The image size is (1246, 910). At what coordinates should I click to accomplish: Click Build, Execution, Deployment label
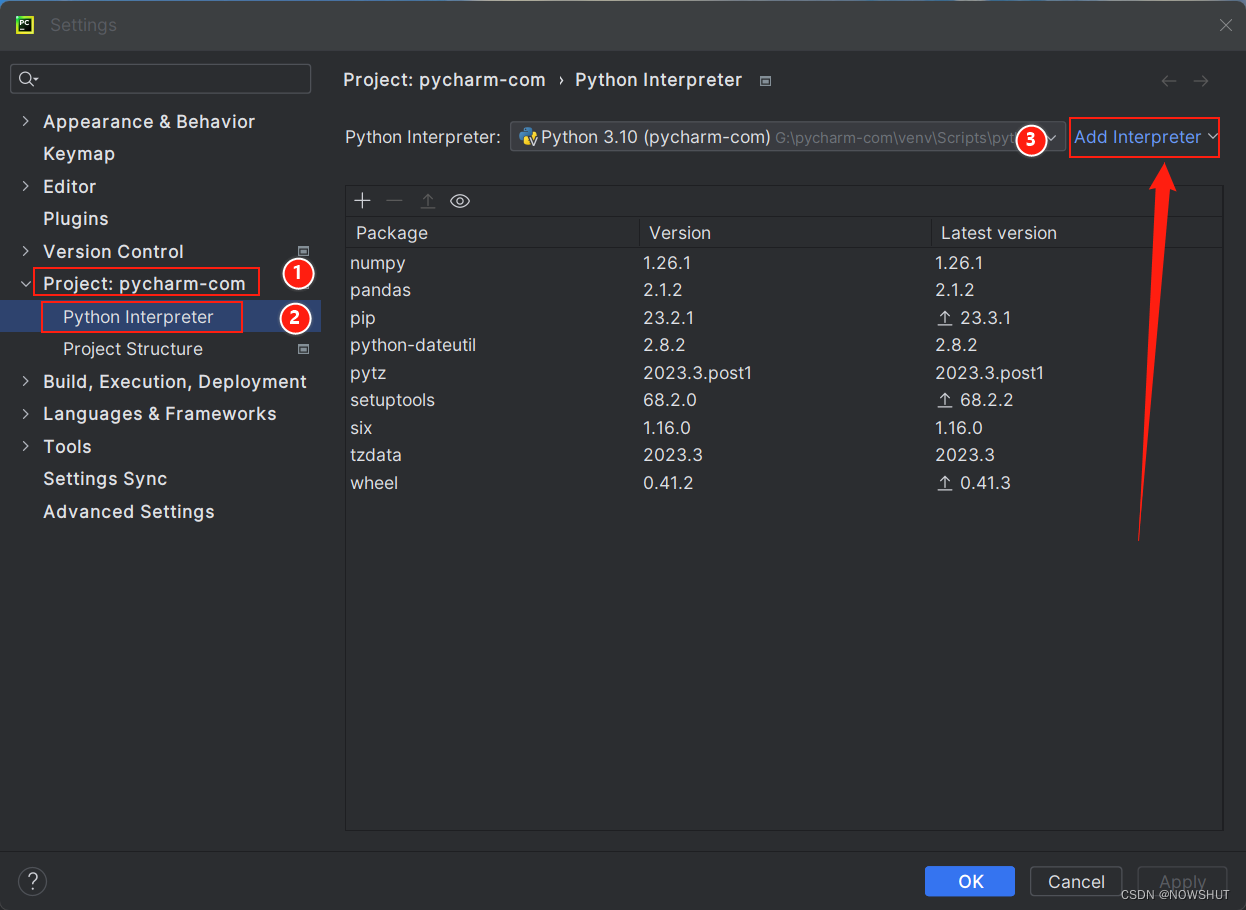click(x=175, y=382)
